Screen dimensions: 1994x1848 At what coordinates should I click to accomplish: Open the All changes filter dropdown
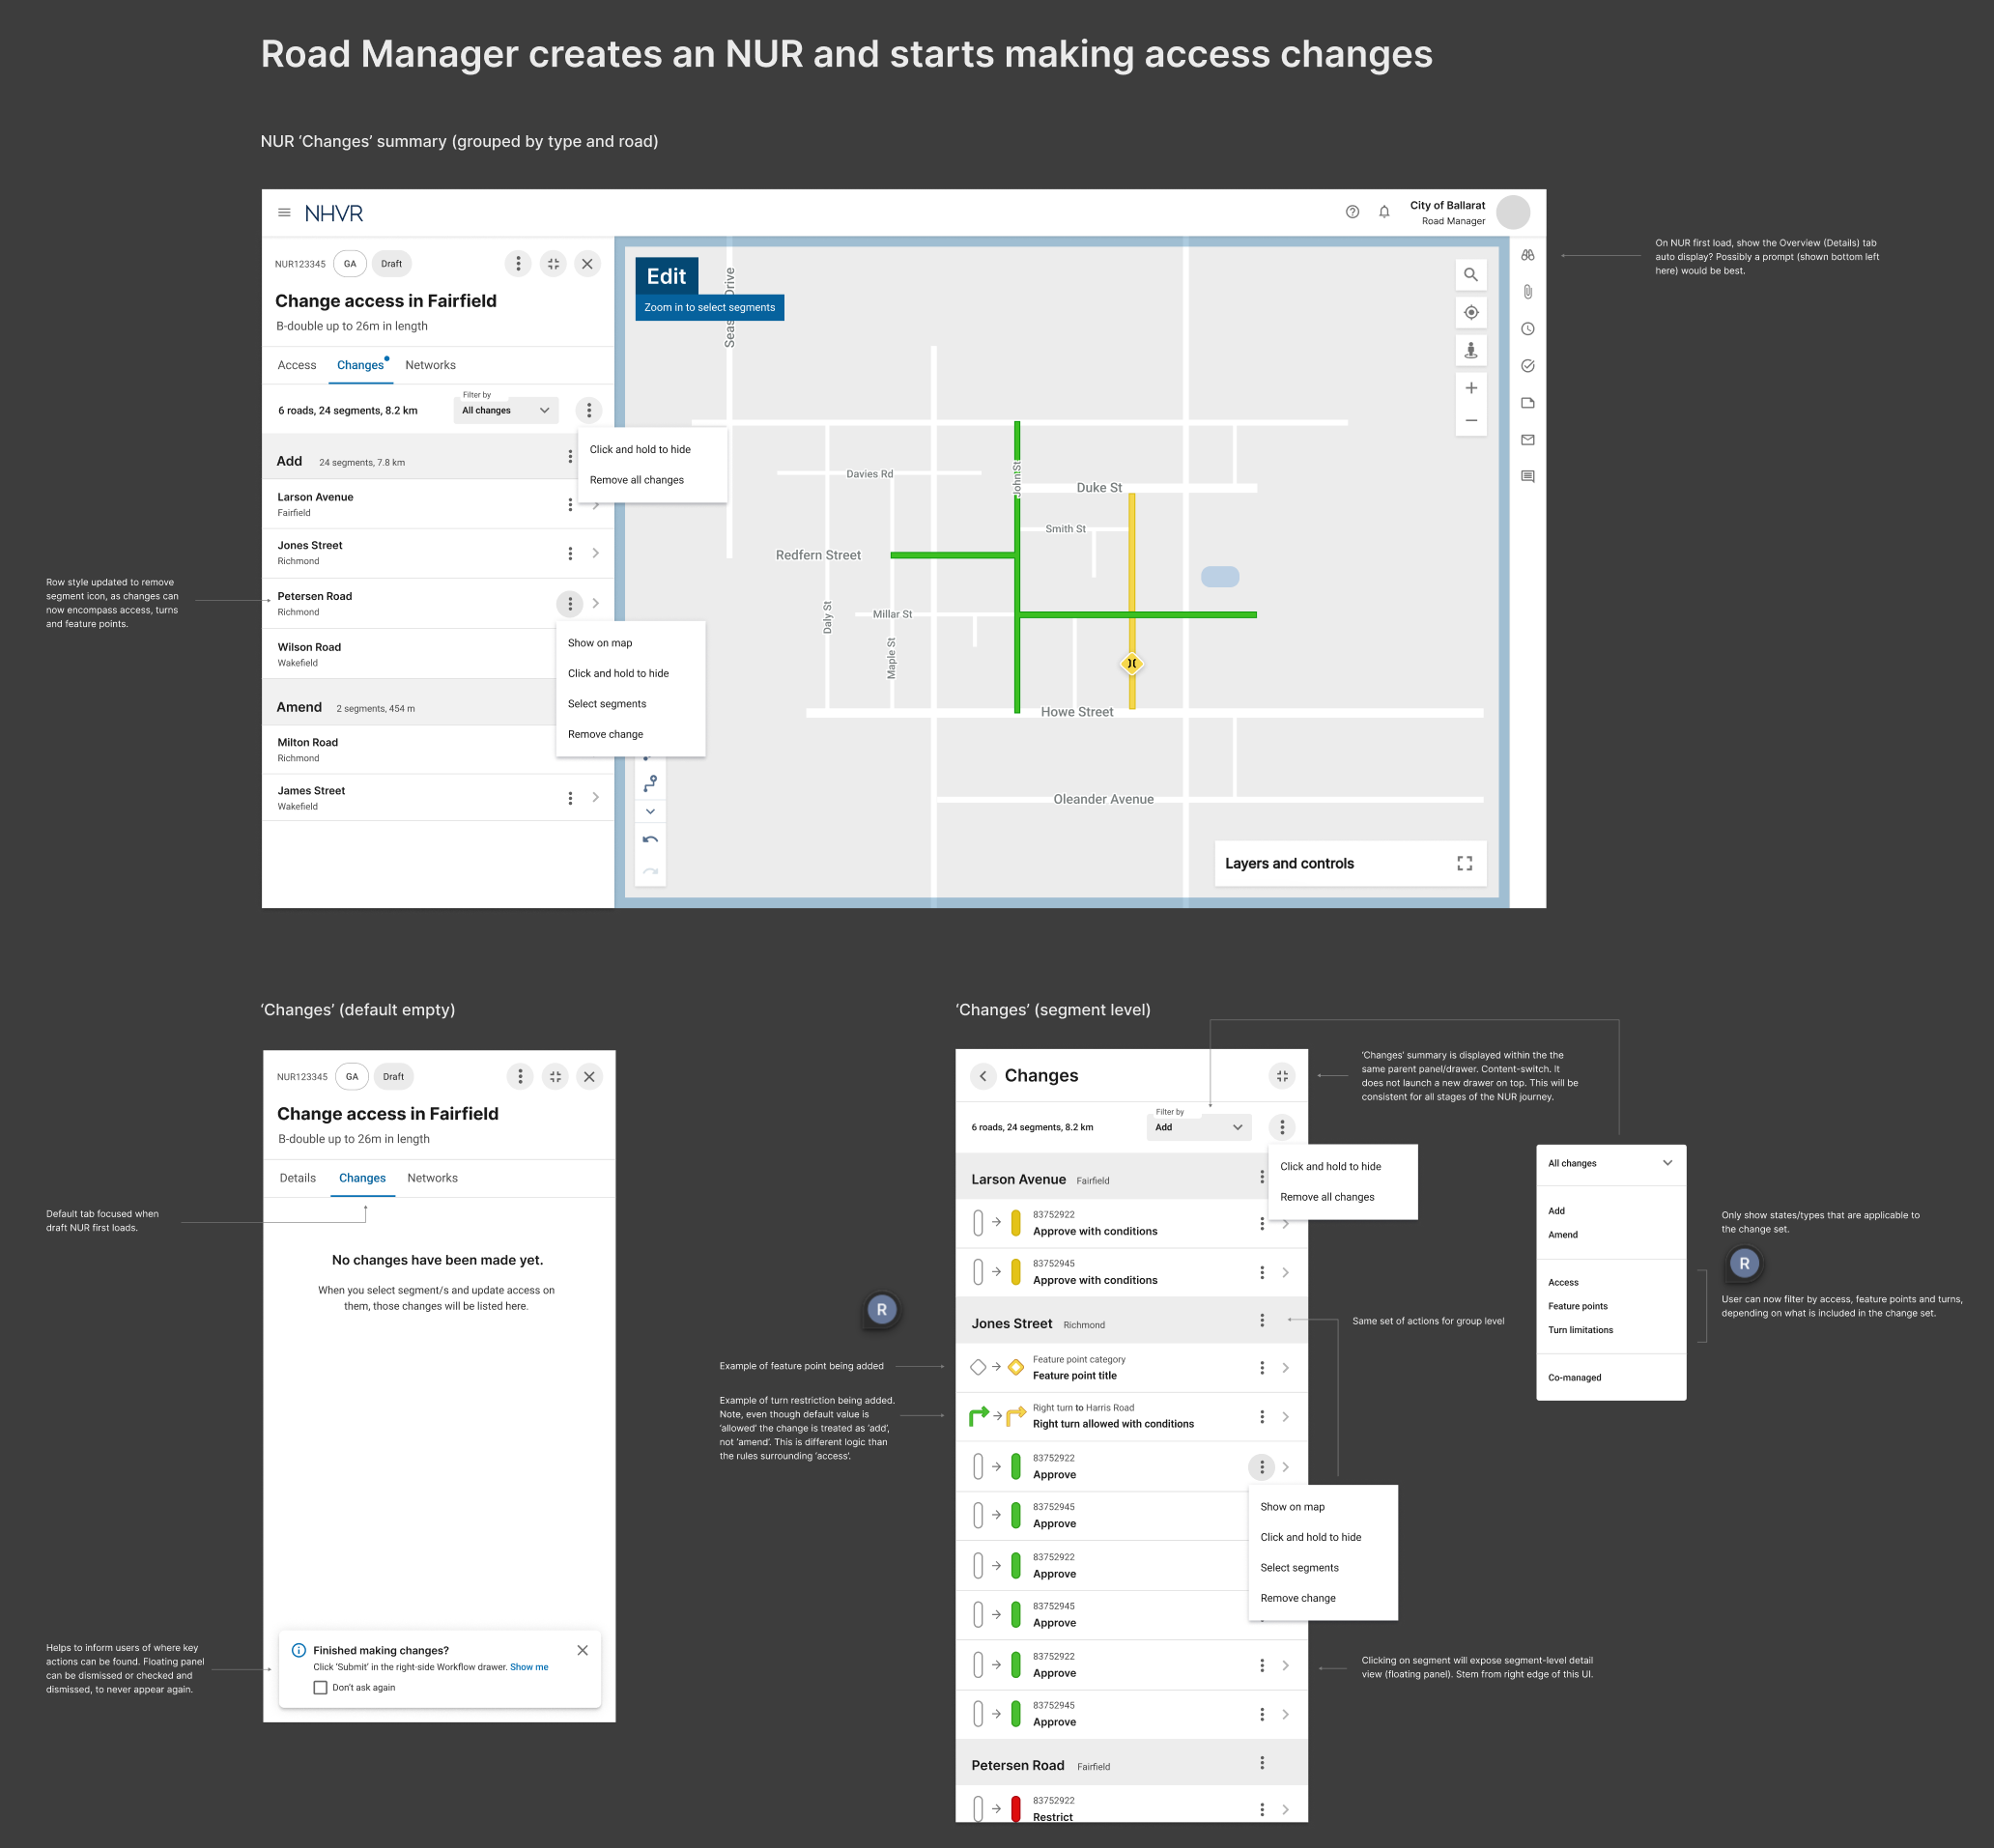click(x=505, y=410)
